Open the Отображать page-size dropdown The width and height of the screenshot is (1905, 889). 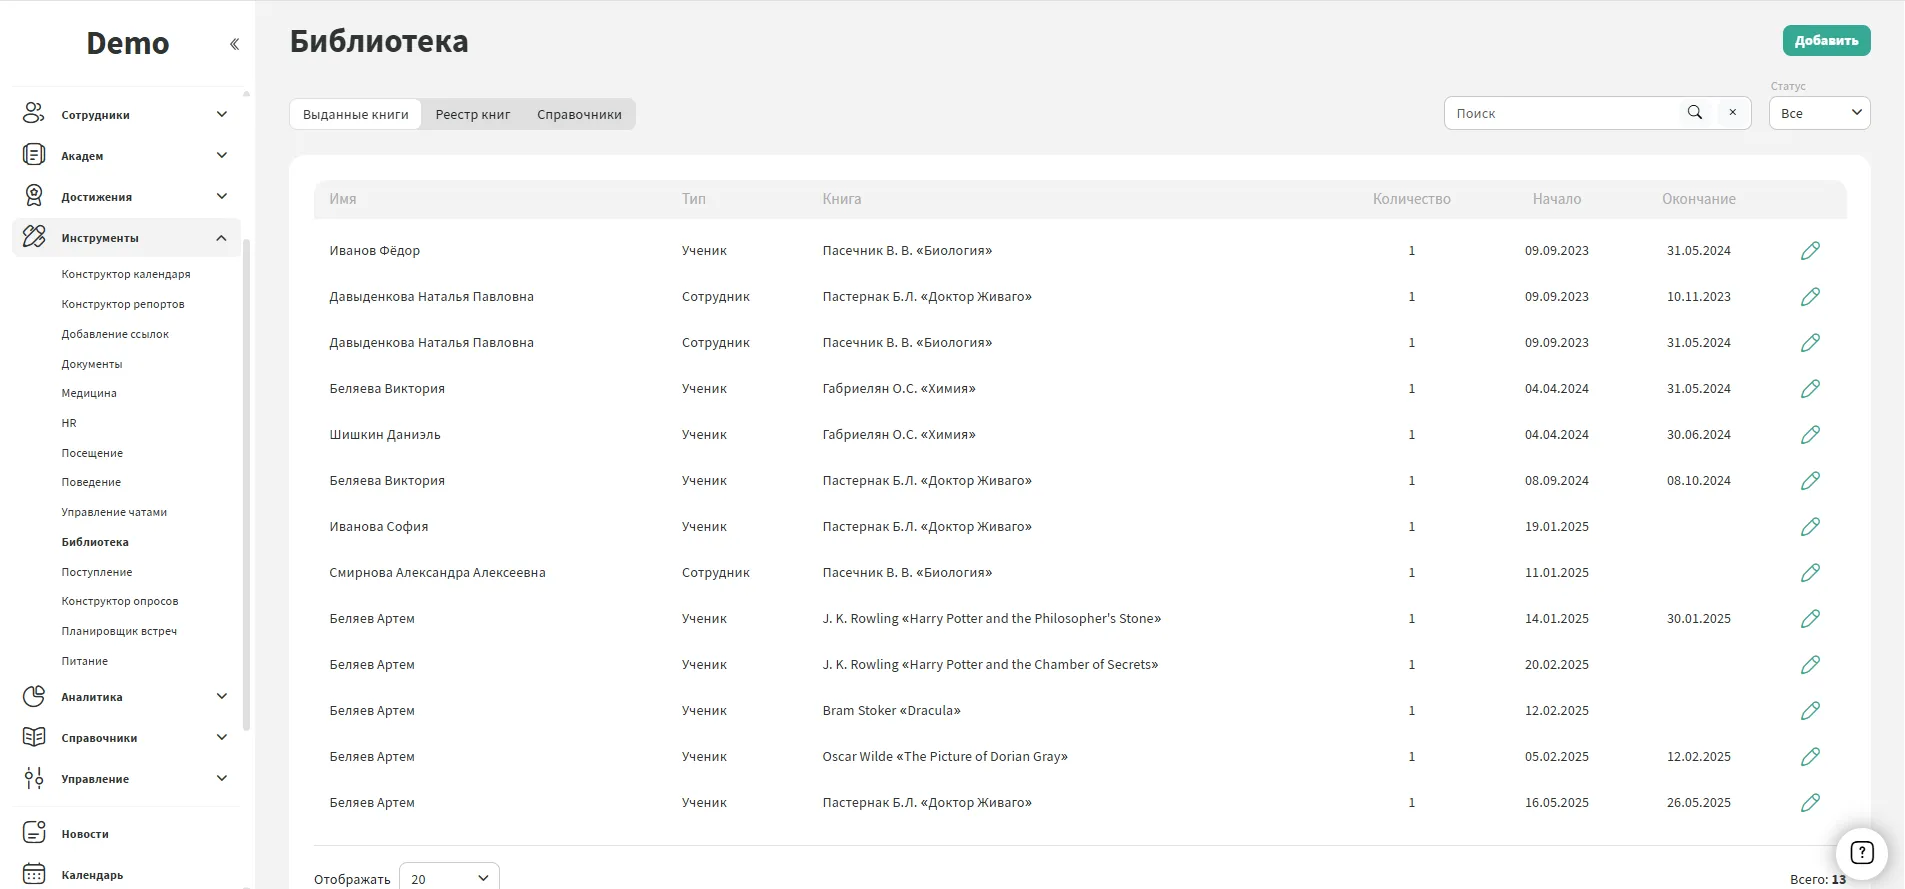point(449,878)
